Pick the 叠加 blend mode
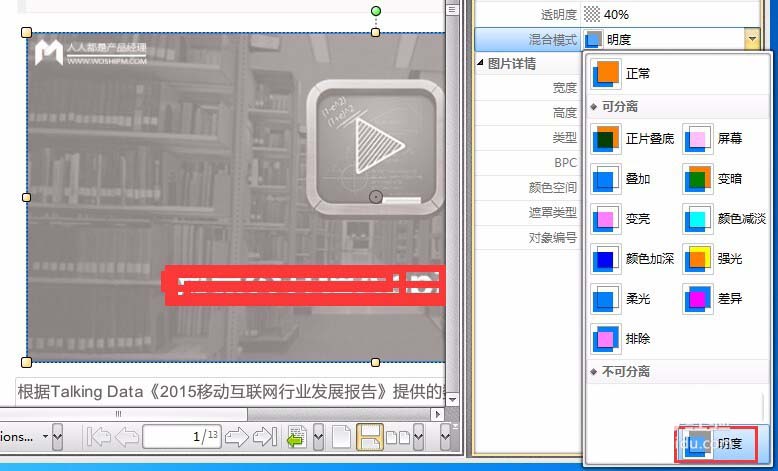The width and height of the screenshot is (778, 471). click(622, 179)
